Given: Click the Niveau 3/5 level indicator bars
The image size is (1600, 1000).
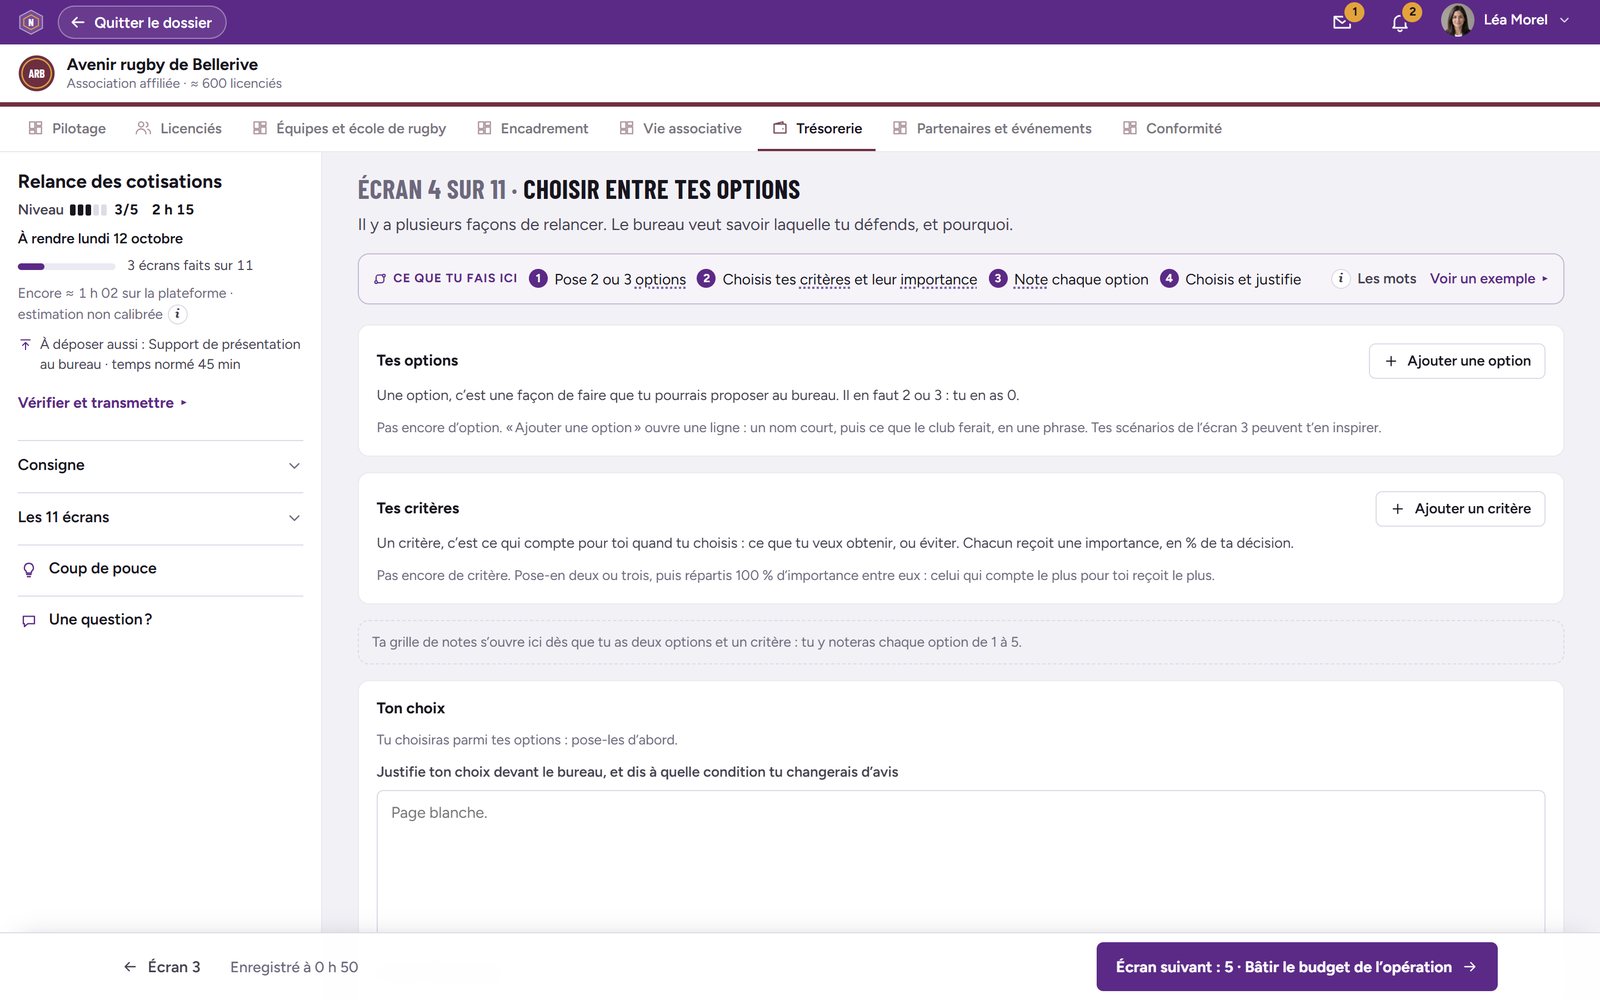Looking at the screenshot, I should click(x=88, y=210).
